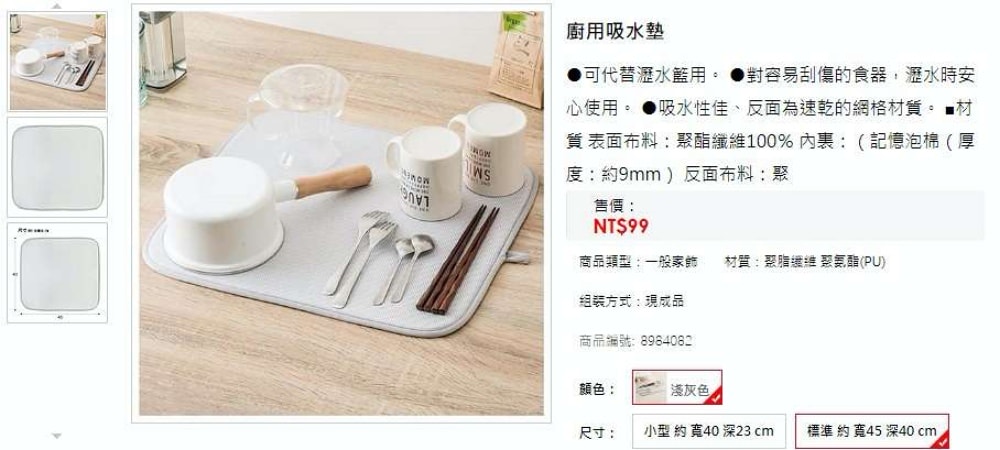The width and height of the screenshot is (1000, 450).
Task: Select the 小型 約 寬40 深23 cm size
Action: [x=709, y=431]
